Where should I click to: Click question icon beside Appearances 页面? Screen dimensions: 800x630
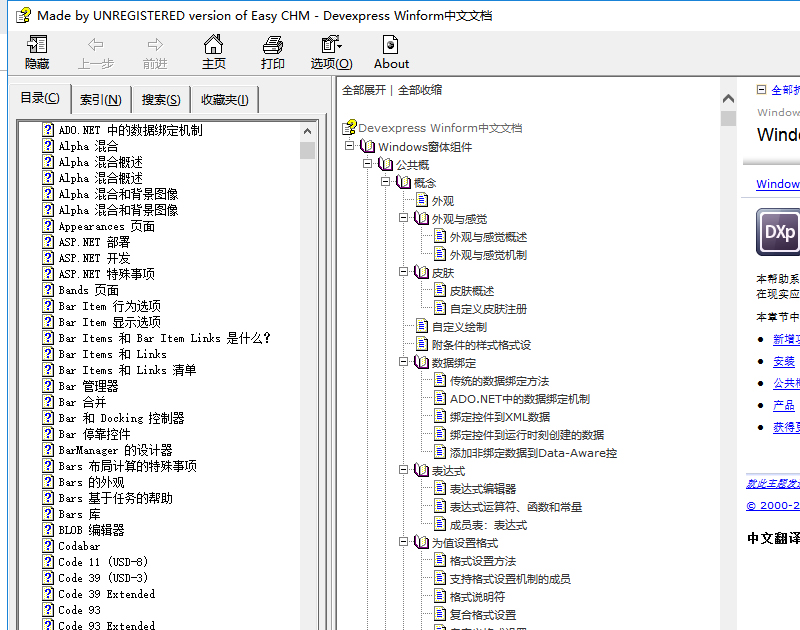48,225
